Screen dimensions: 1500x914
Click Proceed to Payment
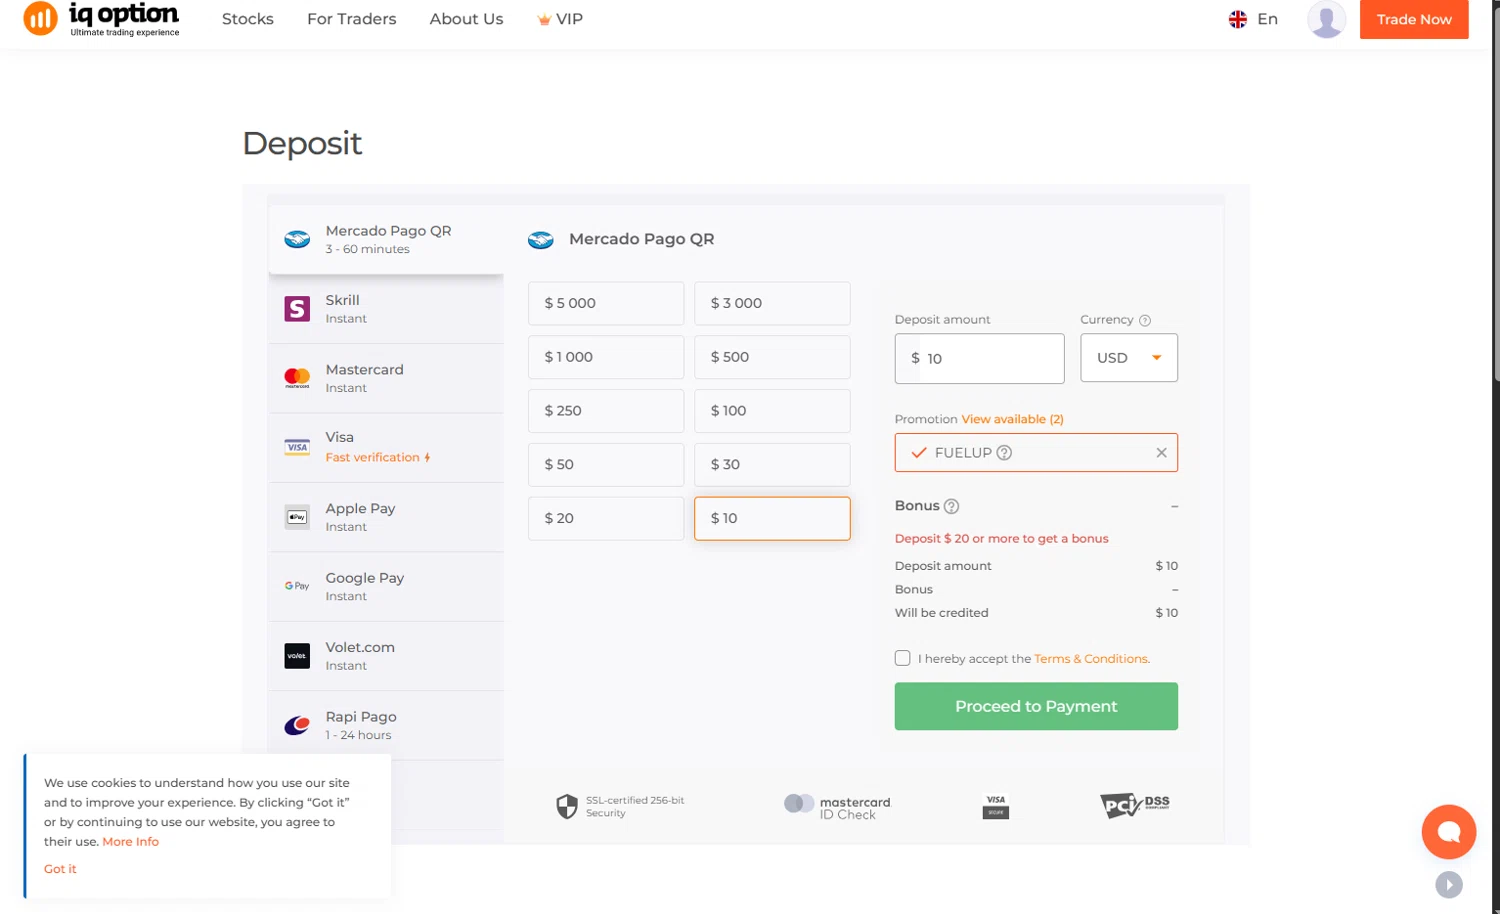click(x=1036, y=706)
